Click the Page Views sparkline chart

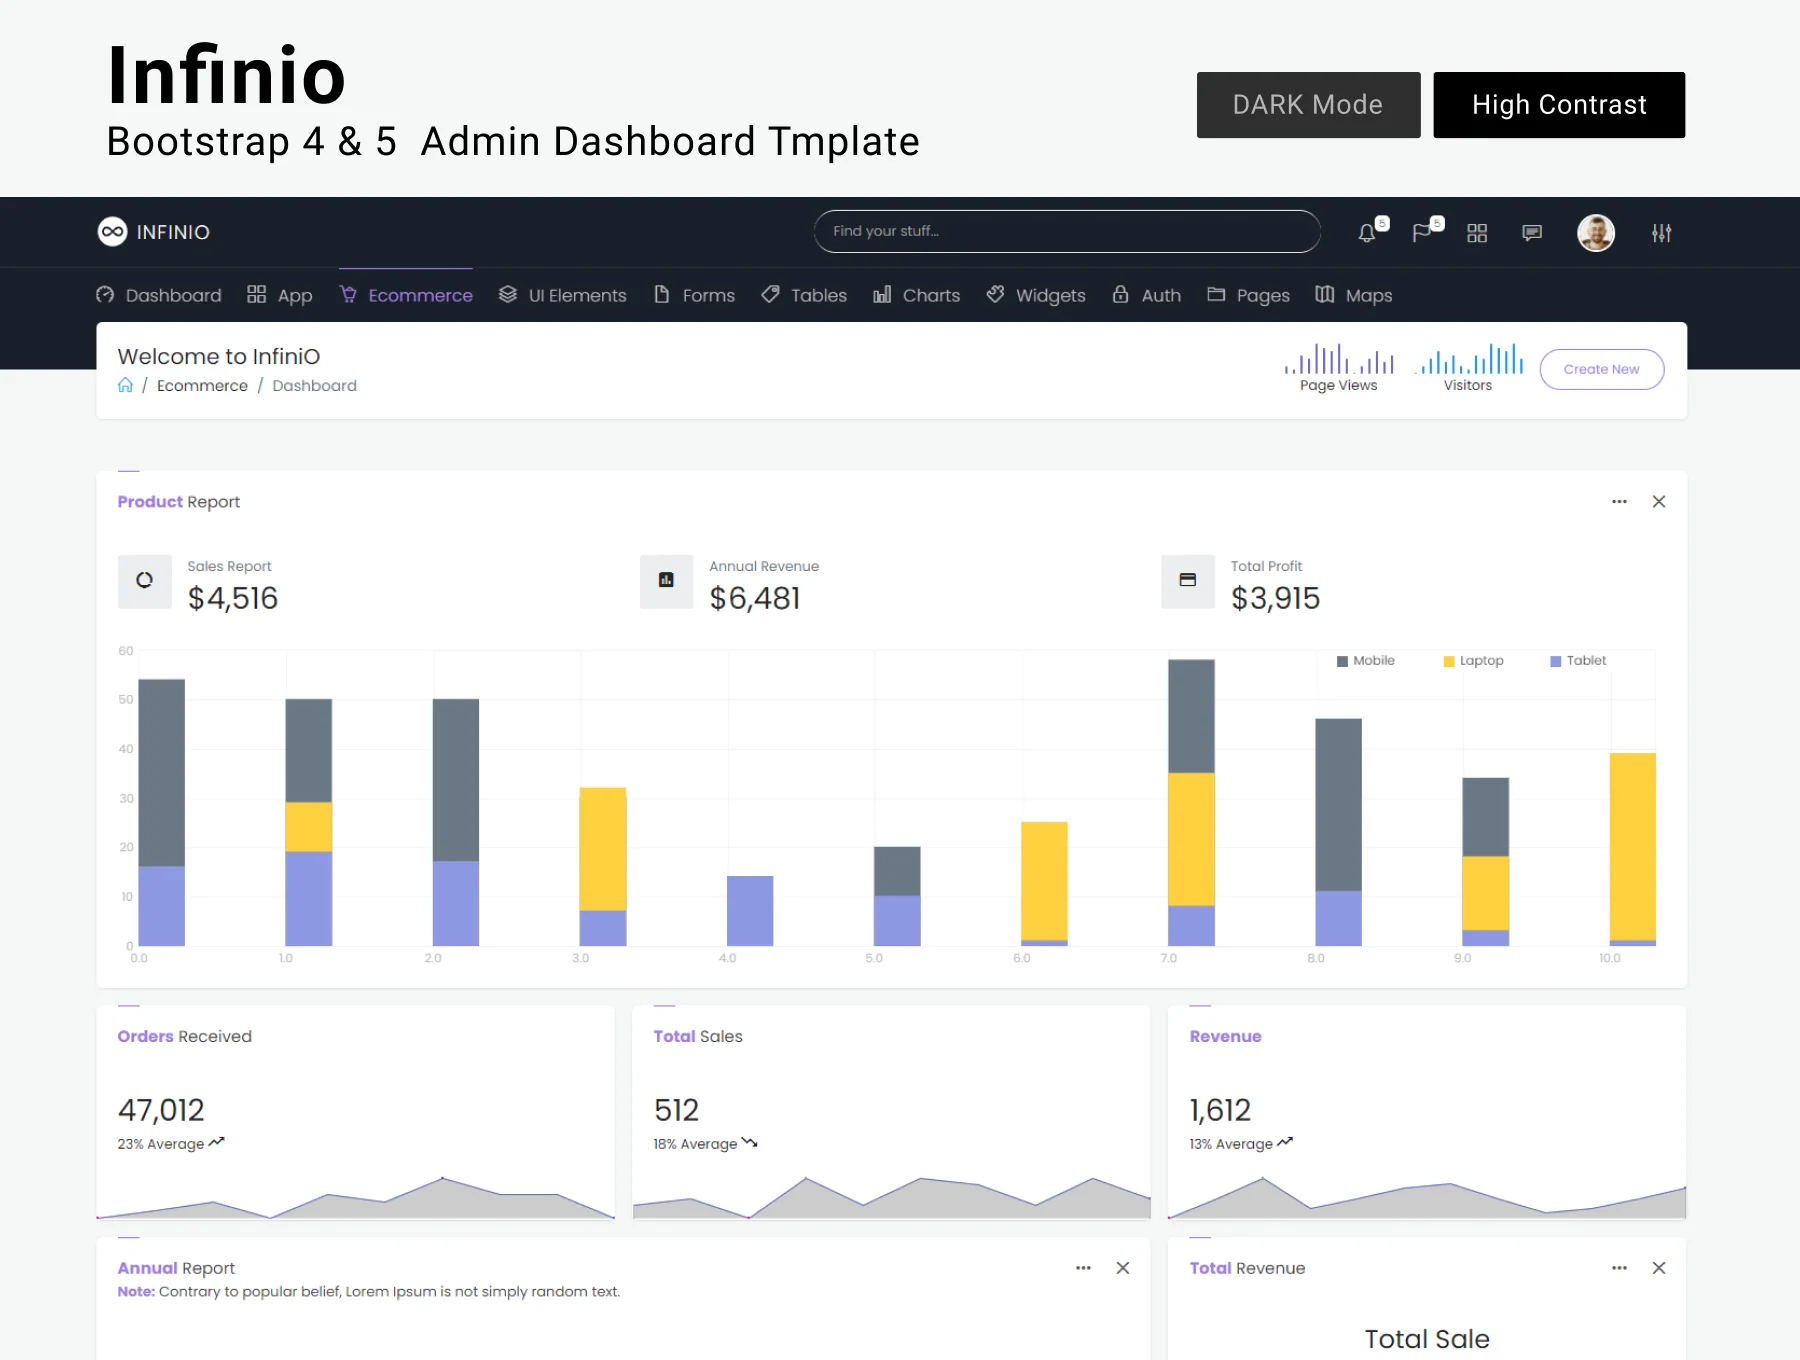[1339, 359]
